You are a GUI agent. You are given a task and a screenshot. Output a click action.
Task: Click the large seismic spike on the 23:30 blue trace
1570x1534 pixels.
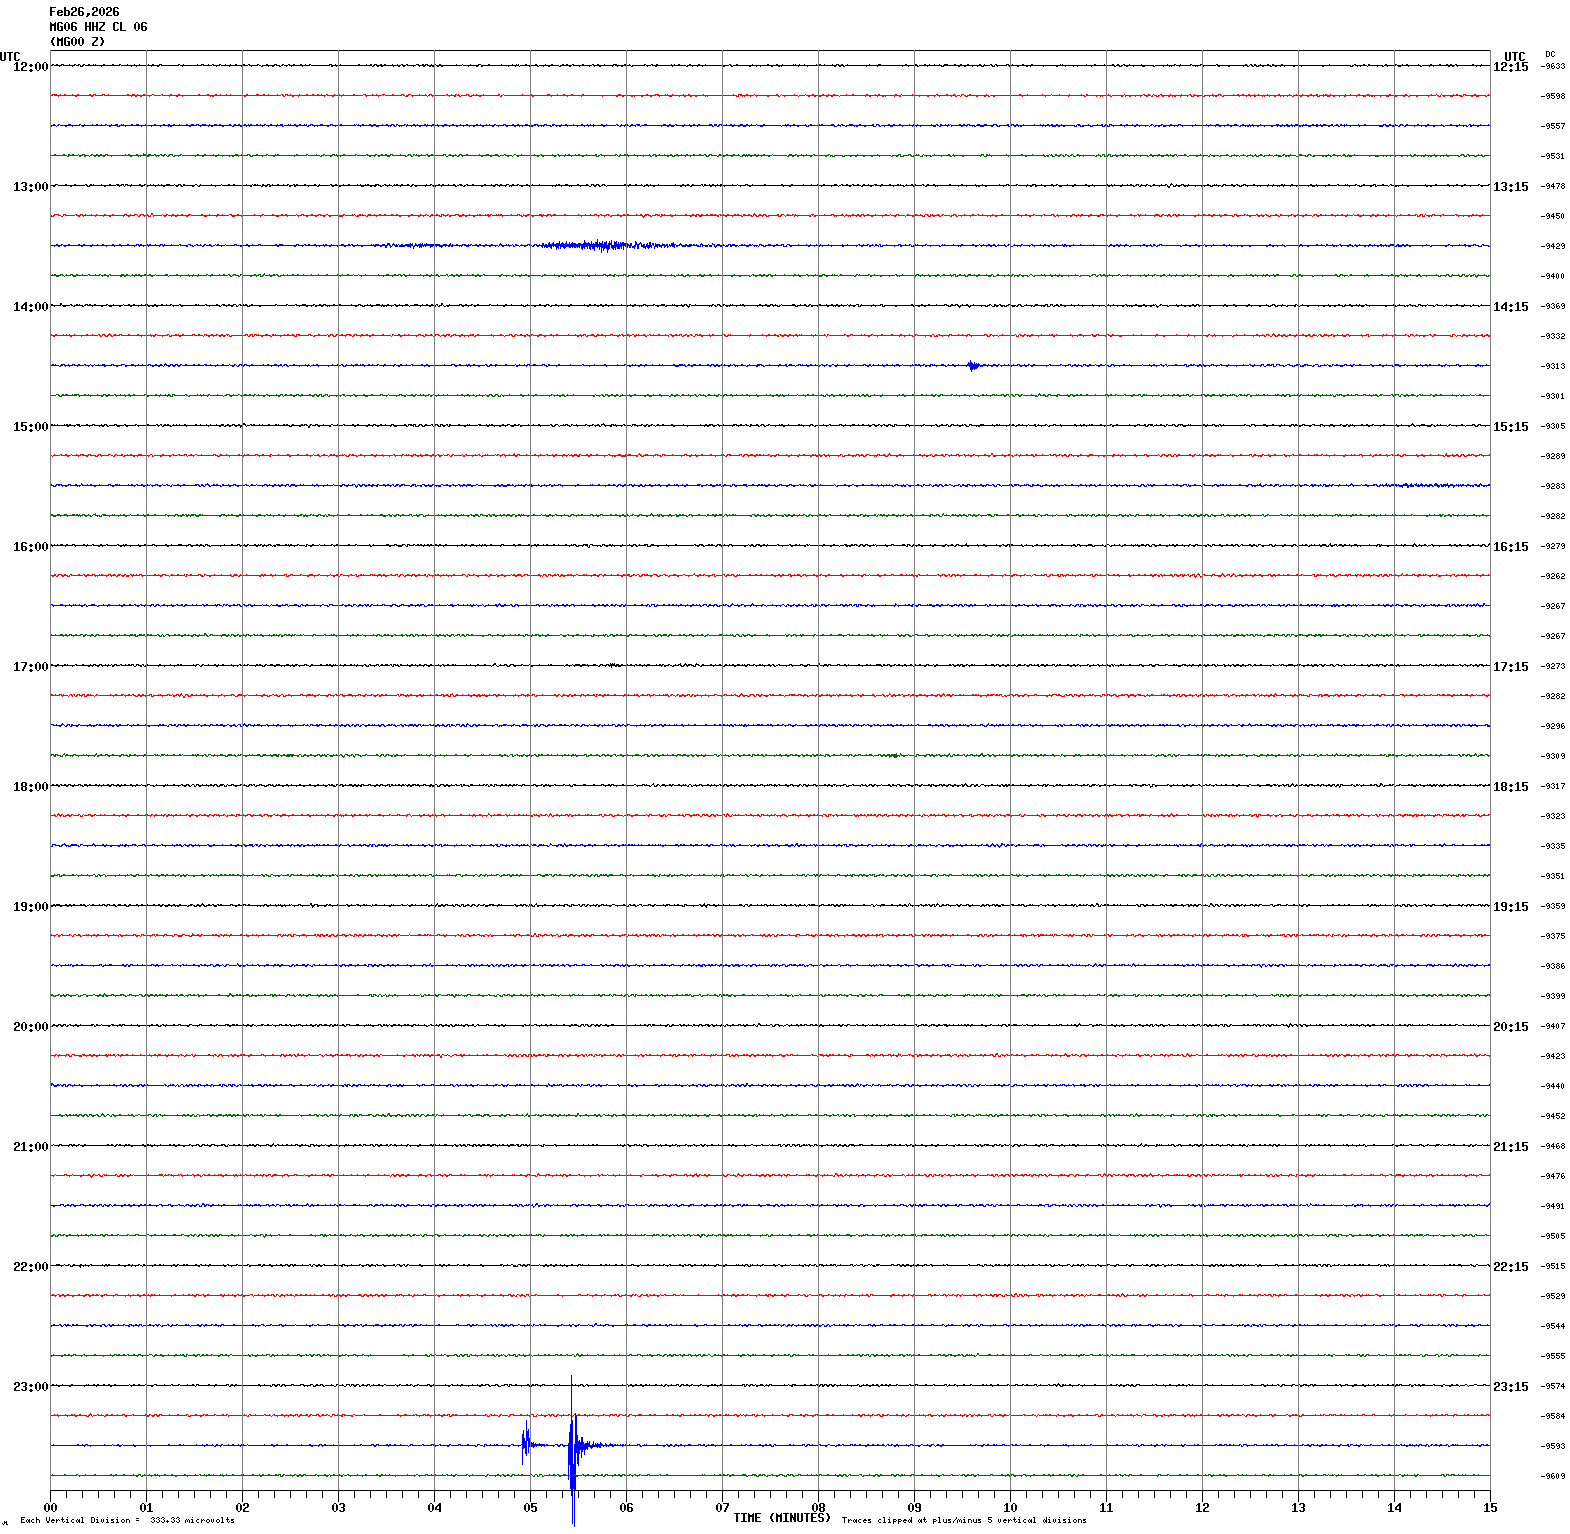[x=572, y=1445]
